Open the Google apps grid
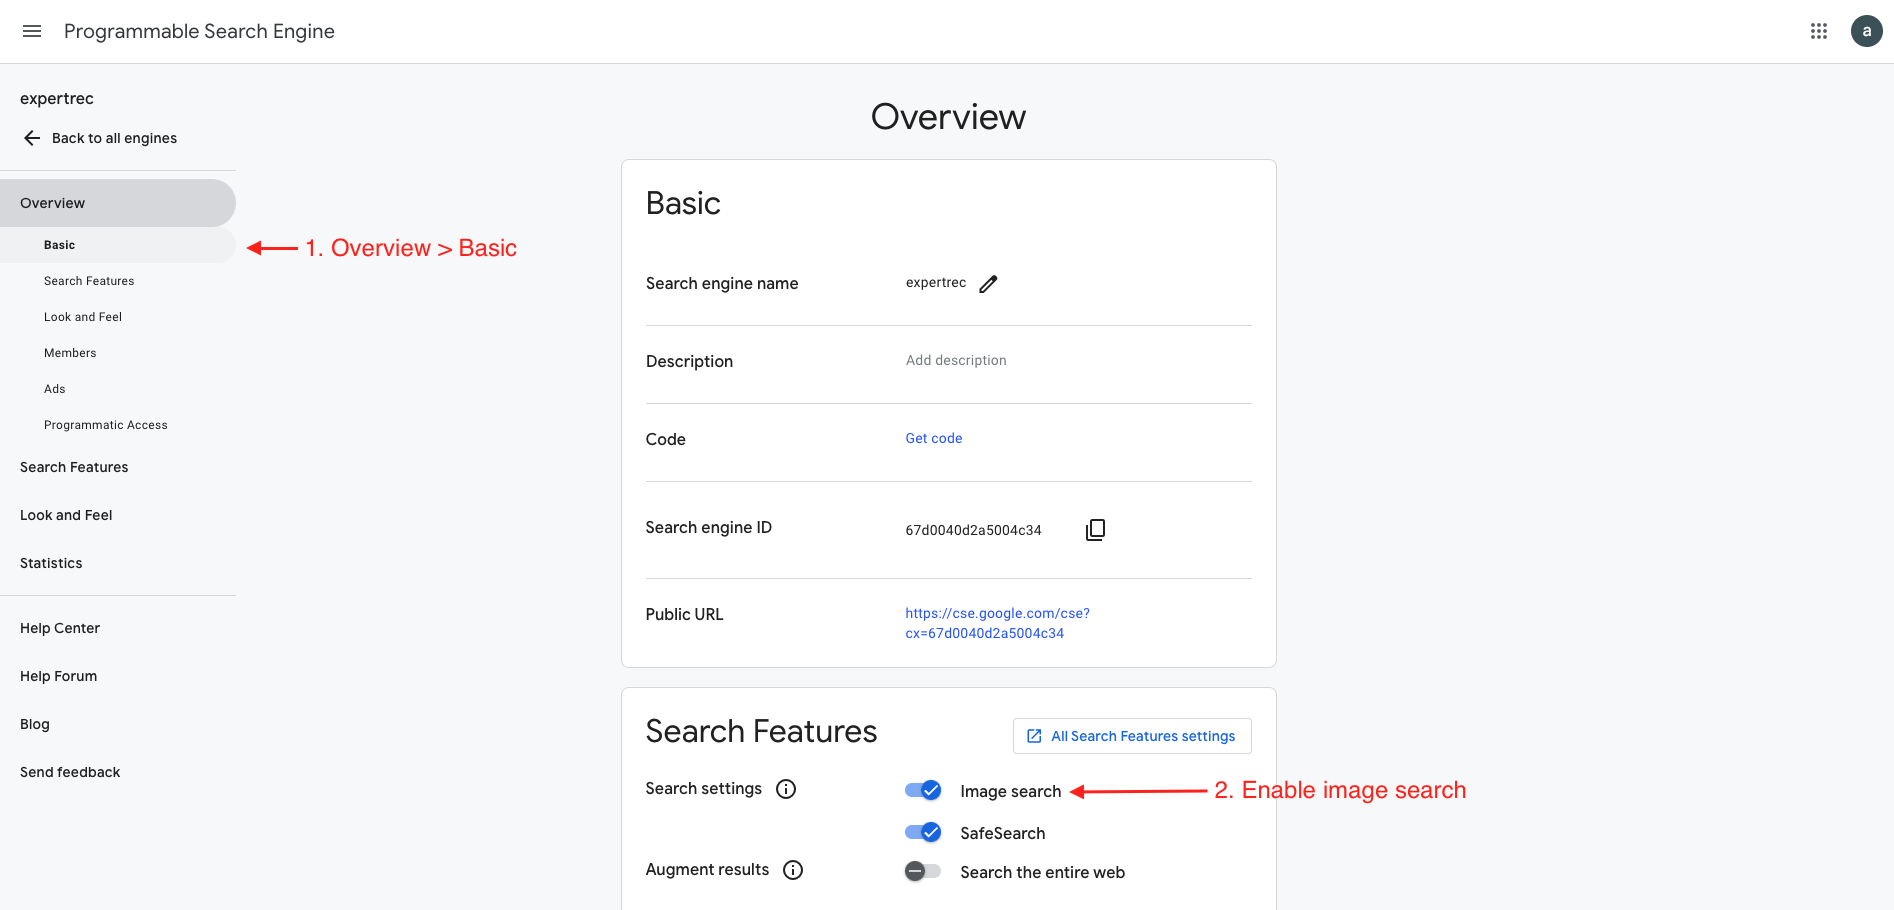This screenshot has width=1894, height=910. (x=1818, y=31)
